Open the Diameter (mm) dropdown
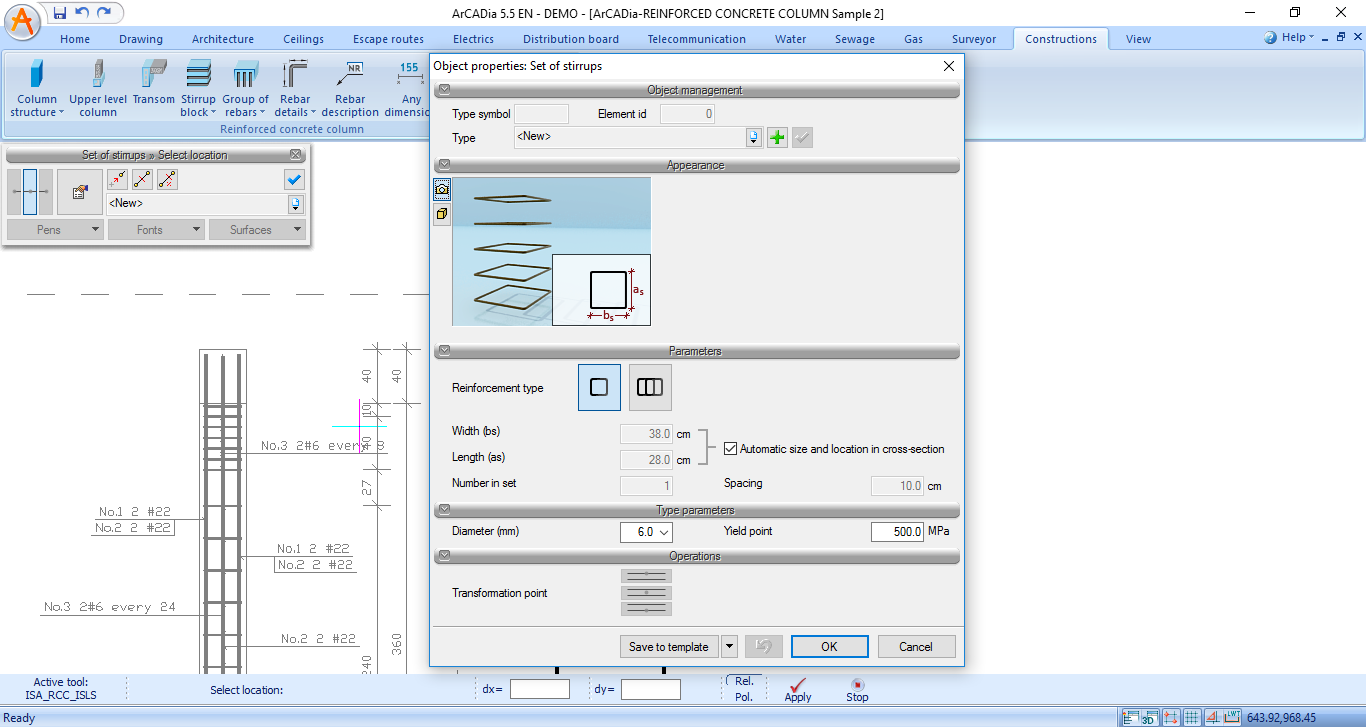 click(x=646, y=532)
